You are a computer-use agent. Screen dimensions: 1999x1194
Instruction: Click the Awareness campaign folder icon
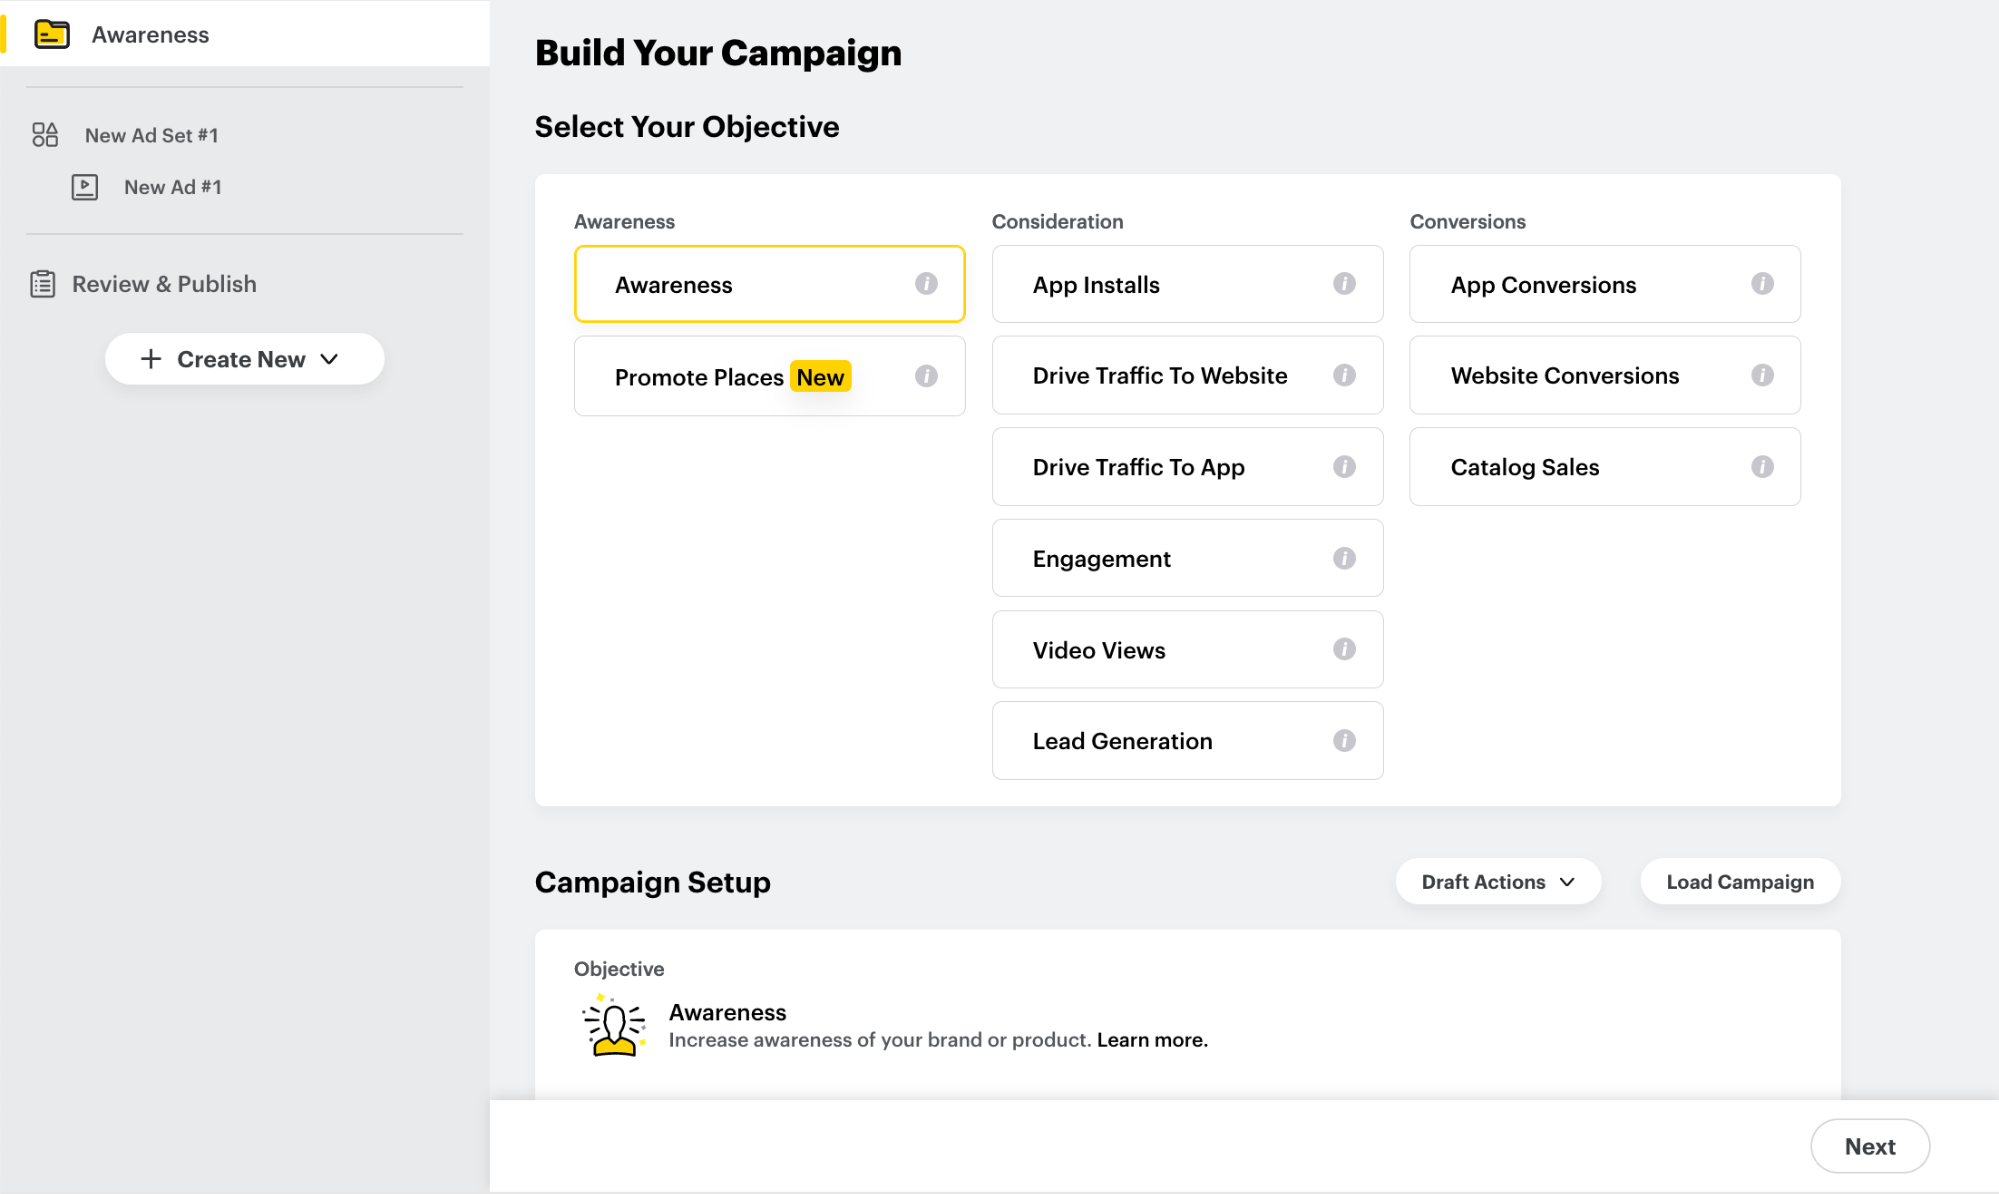coord(52,33)
